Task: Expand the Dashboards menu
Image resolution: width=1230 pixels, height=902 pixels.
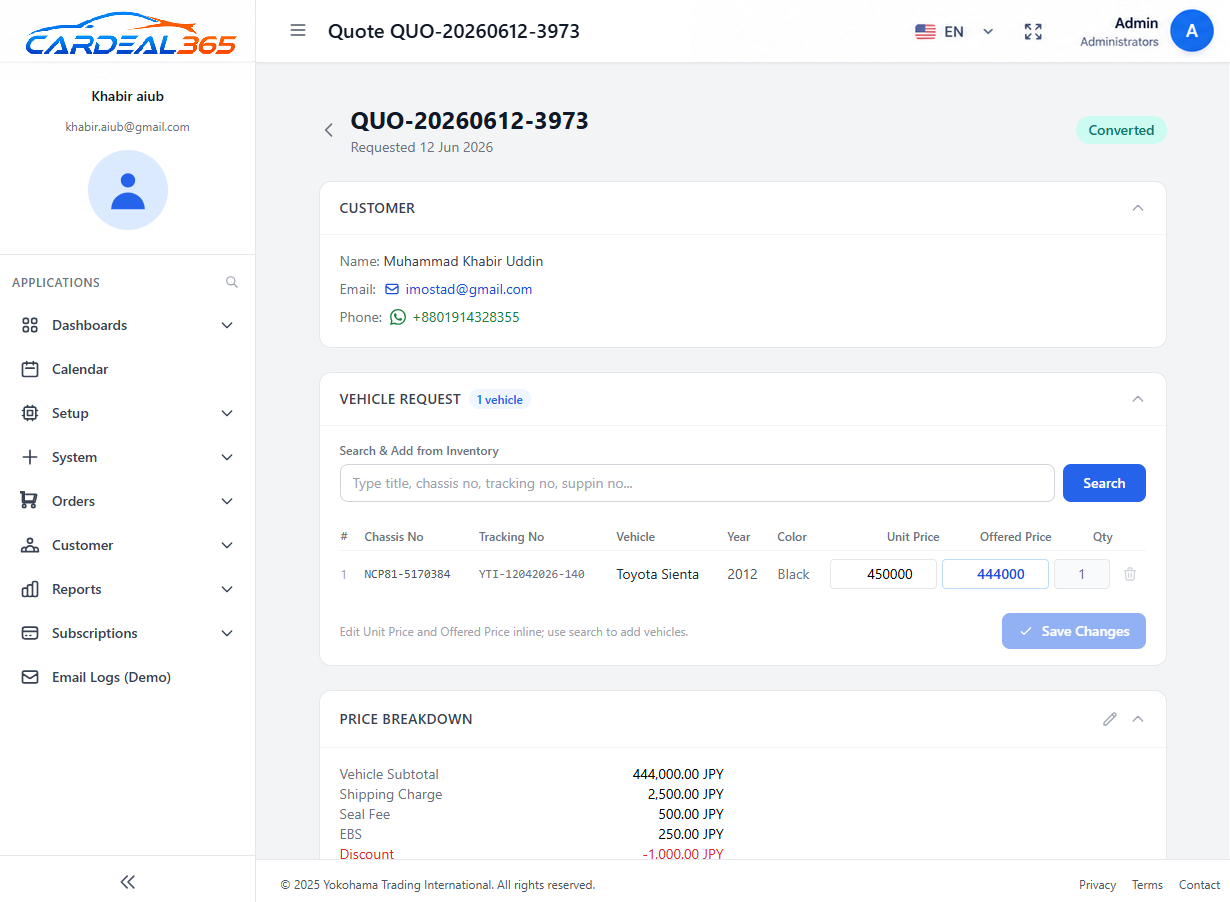Action: tap(127, 325)
